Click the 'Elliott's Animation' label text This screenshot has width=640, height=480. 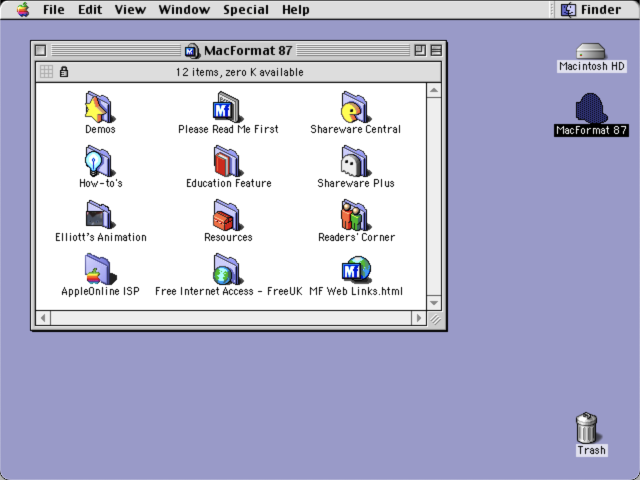[101, 237]
